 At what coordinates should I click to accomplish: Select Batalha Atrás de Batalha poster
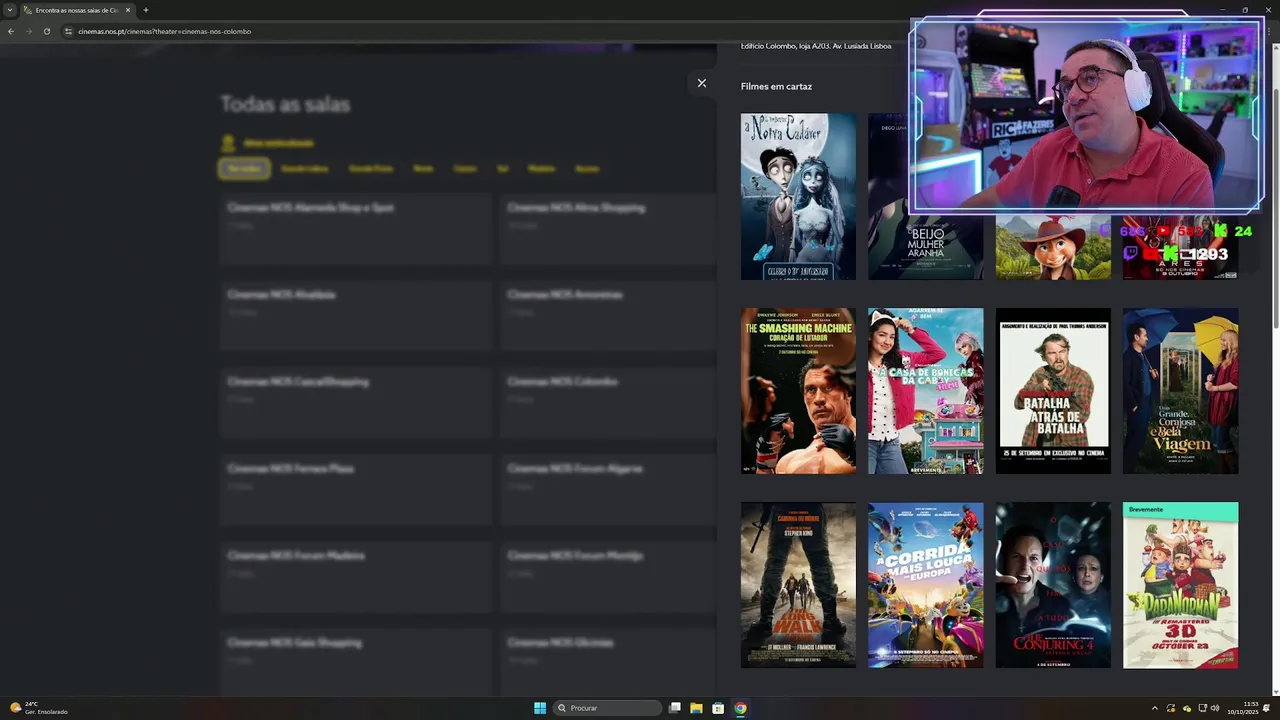pos(1053,391)
